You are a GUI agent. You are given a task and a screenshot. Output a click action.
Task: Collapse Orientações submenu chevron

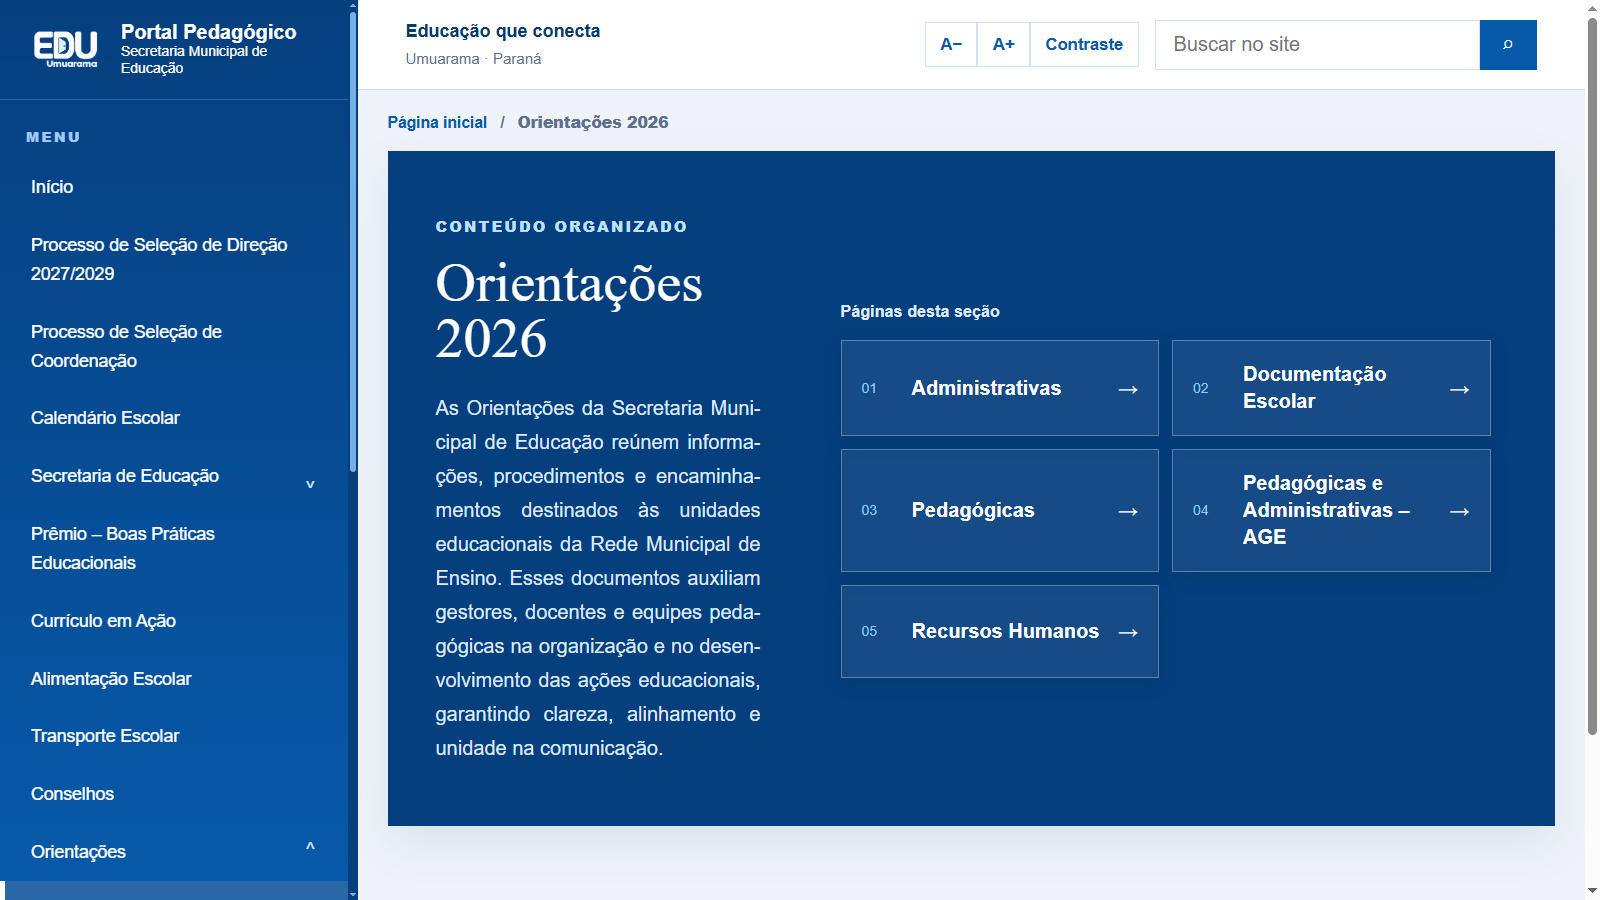pyautogui.click(x=310, y=846)
